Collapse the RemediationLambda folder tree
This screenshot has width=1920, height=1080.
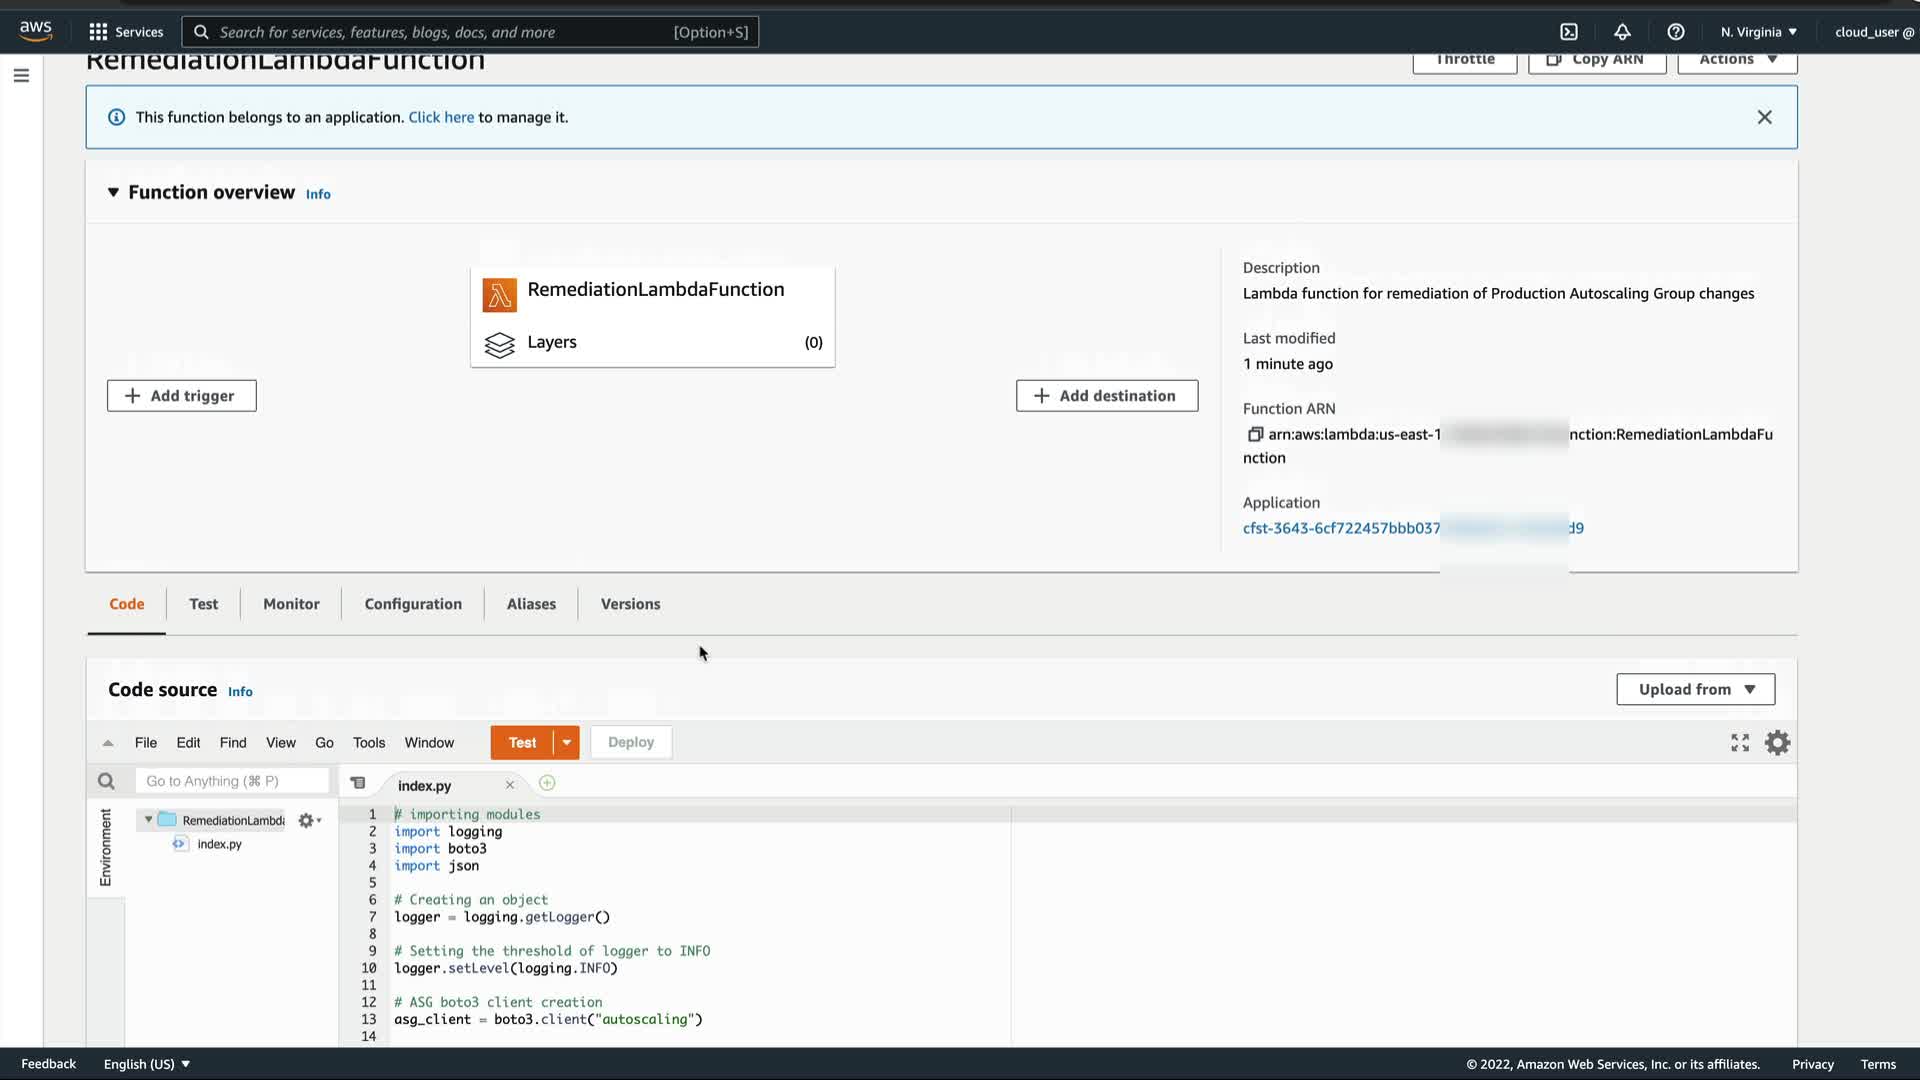[x=149, y=820]
